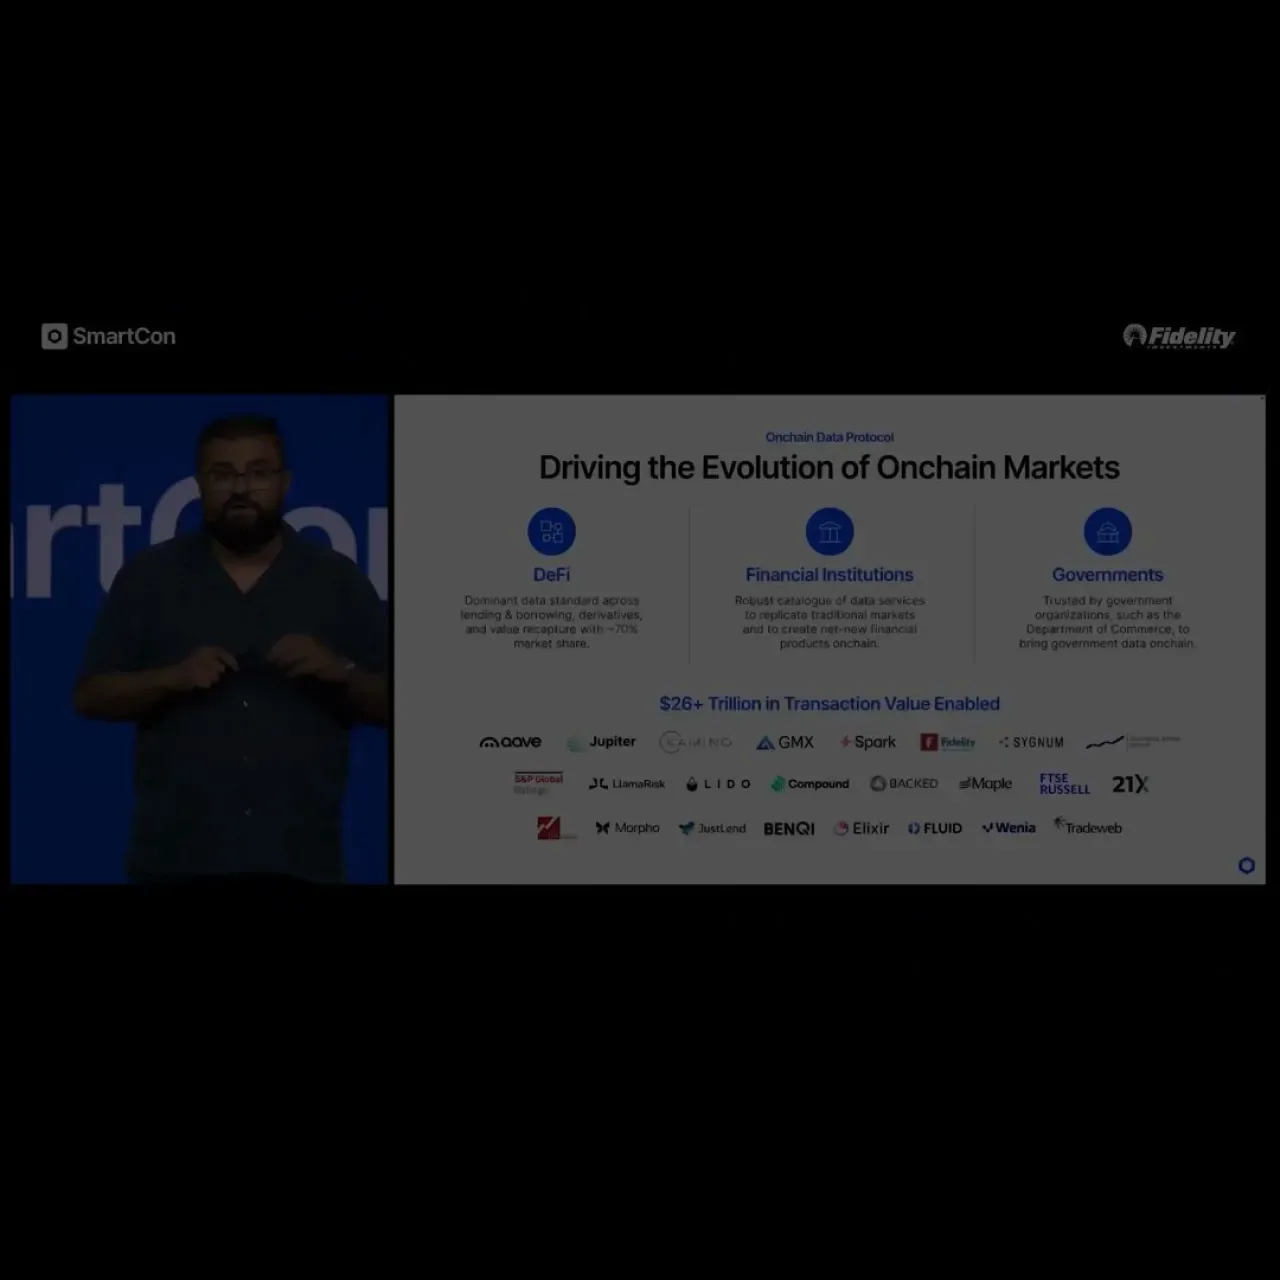This screenshot has width=1280, height=1280.
Task: Click the FLUID logo
Action: 935,828
